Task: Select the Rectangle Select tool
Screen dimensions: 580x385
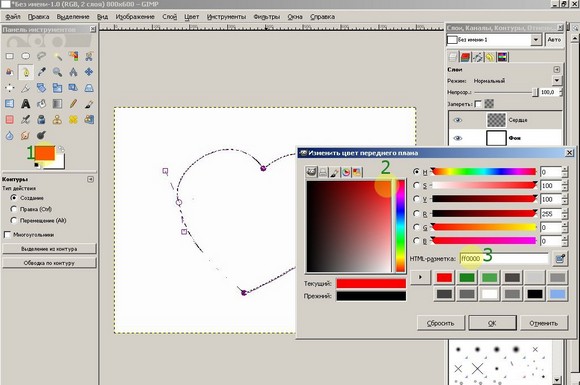Action: pos(10,56)
